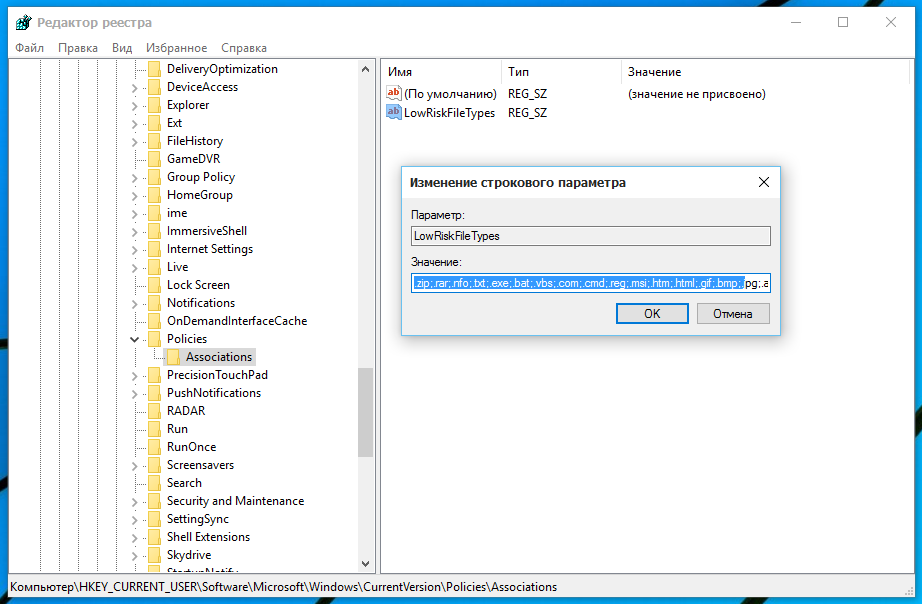Image resolution: width=922 pixels, height=604 pixels.
Task: Click the Screensavers folder icon
Action: click(154, 465)
